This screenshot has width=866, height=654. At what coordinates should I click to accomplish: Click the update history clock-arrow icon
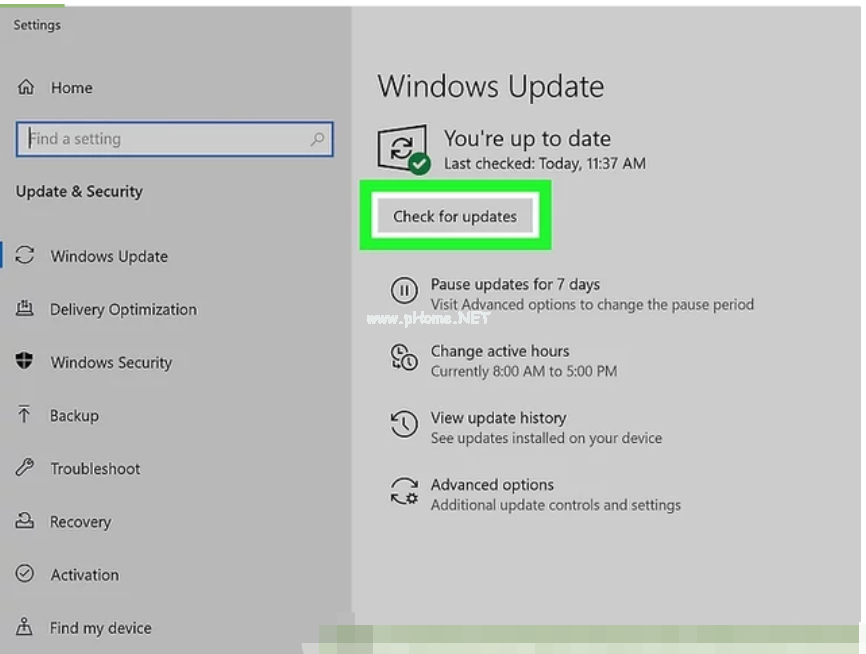(403, 425)
